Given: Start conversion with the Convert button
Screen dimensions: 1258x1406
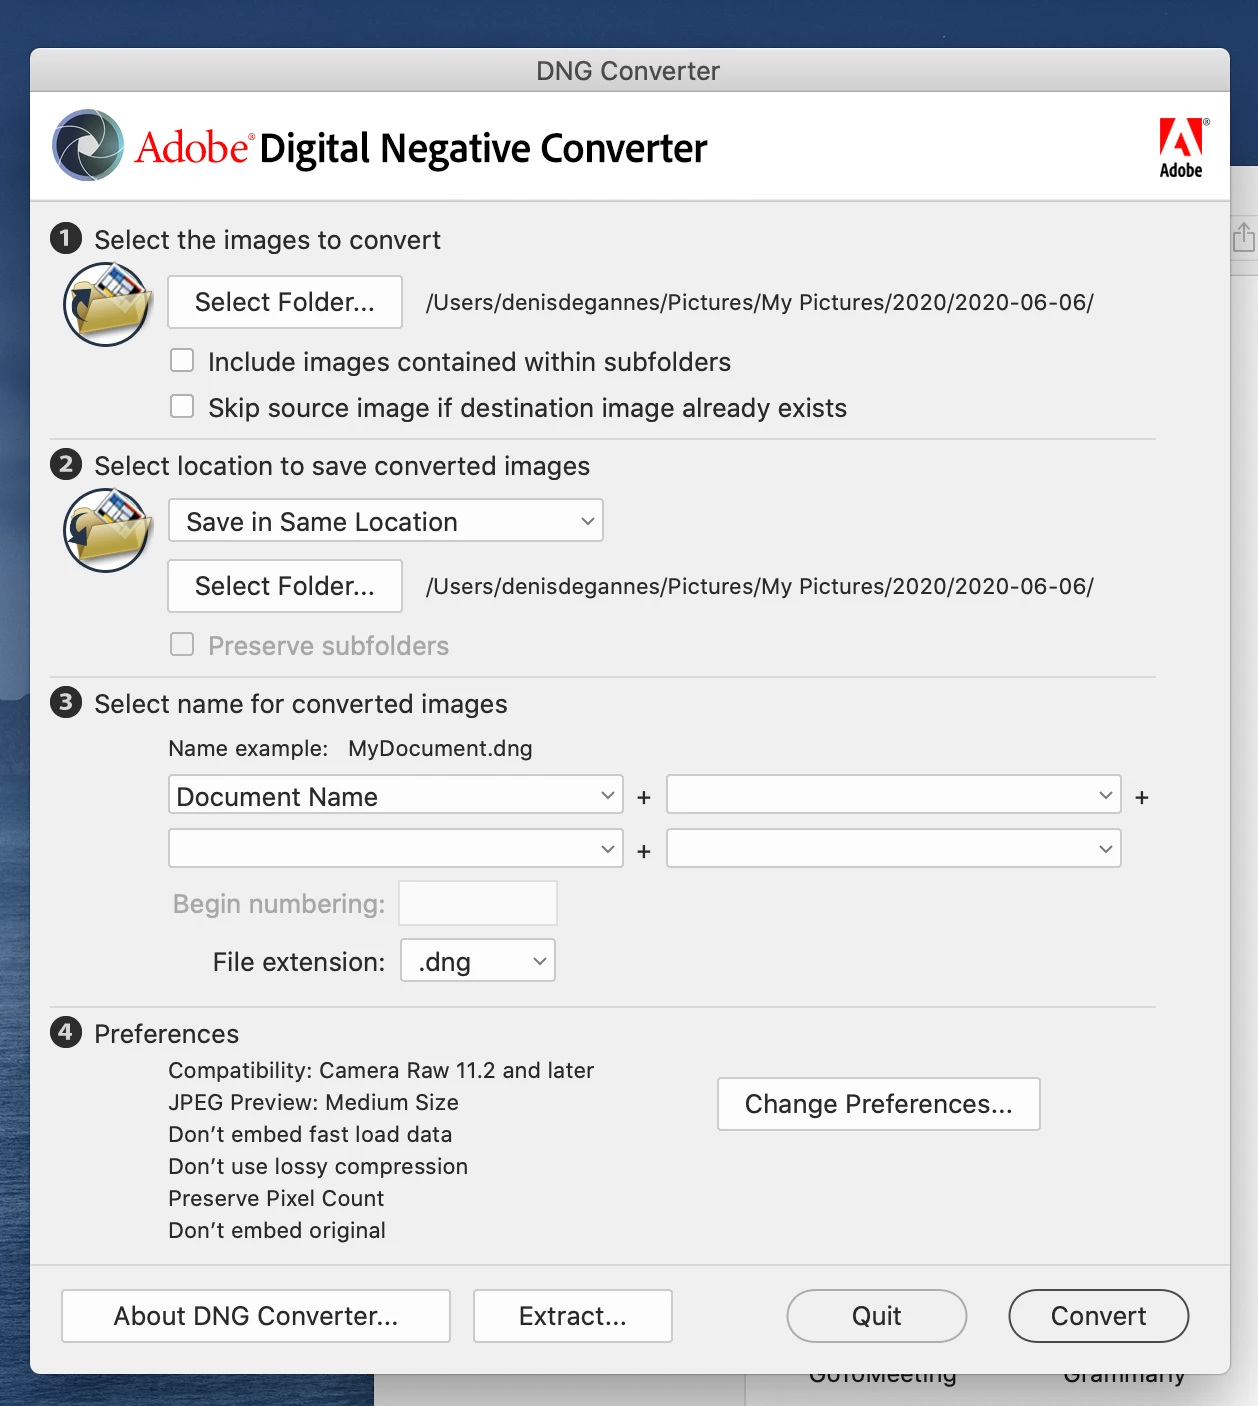Looking at the screenshot, I should coord(1099,1316).
